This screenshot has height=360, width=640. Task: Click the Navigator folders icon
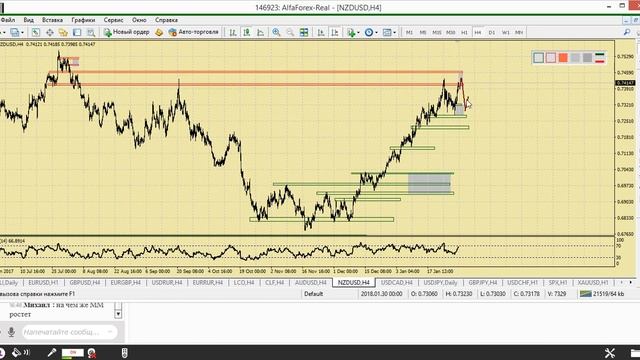tap(63, 32)
